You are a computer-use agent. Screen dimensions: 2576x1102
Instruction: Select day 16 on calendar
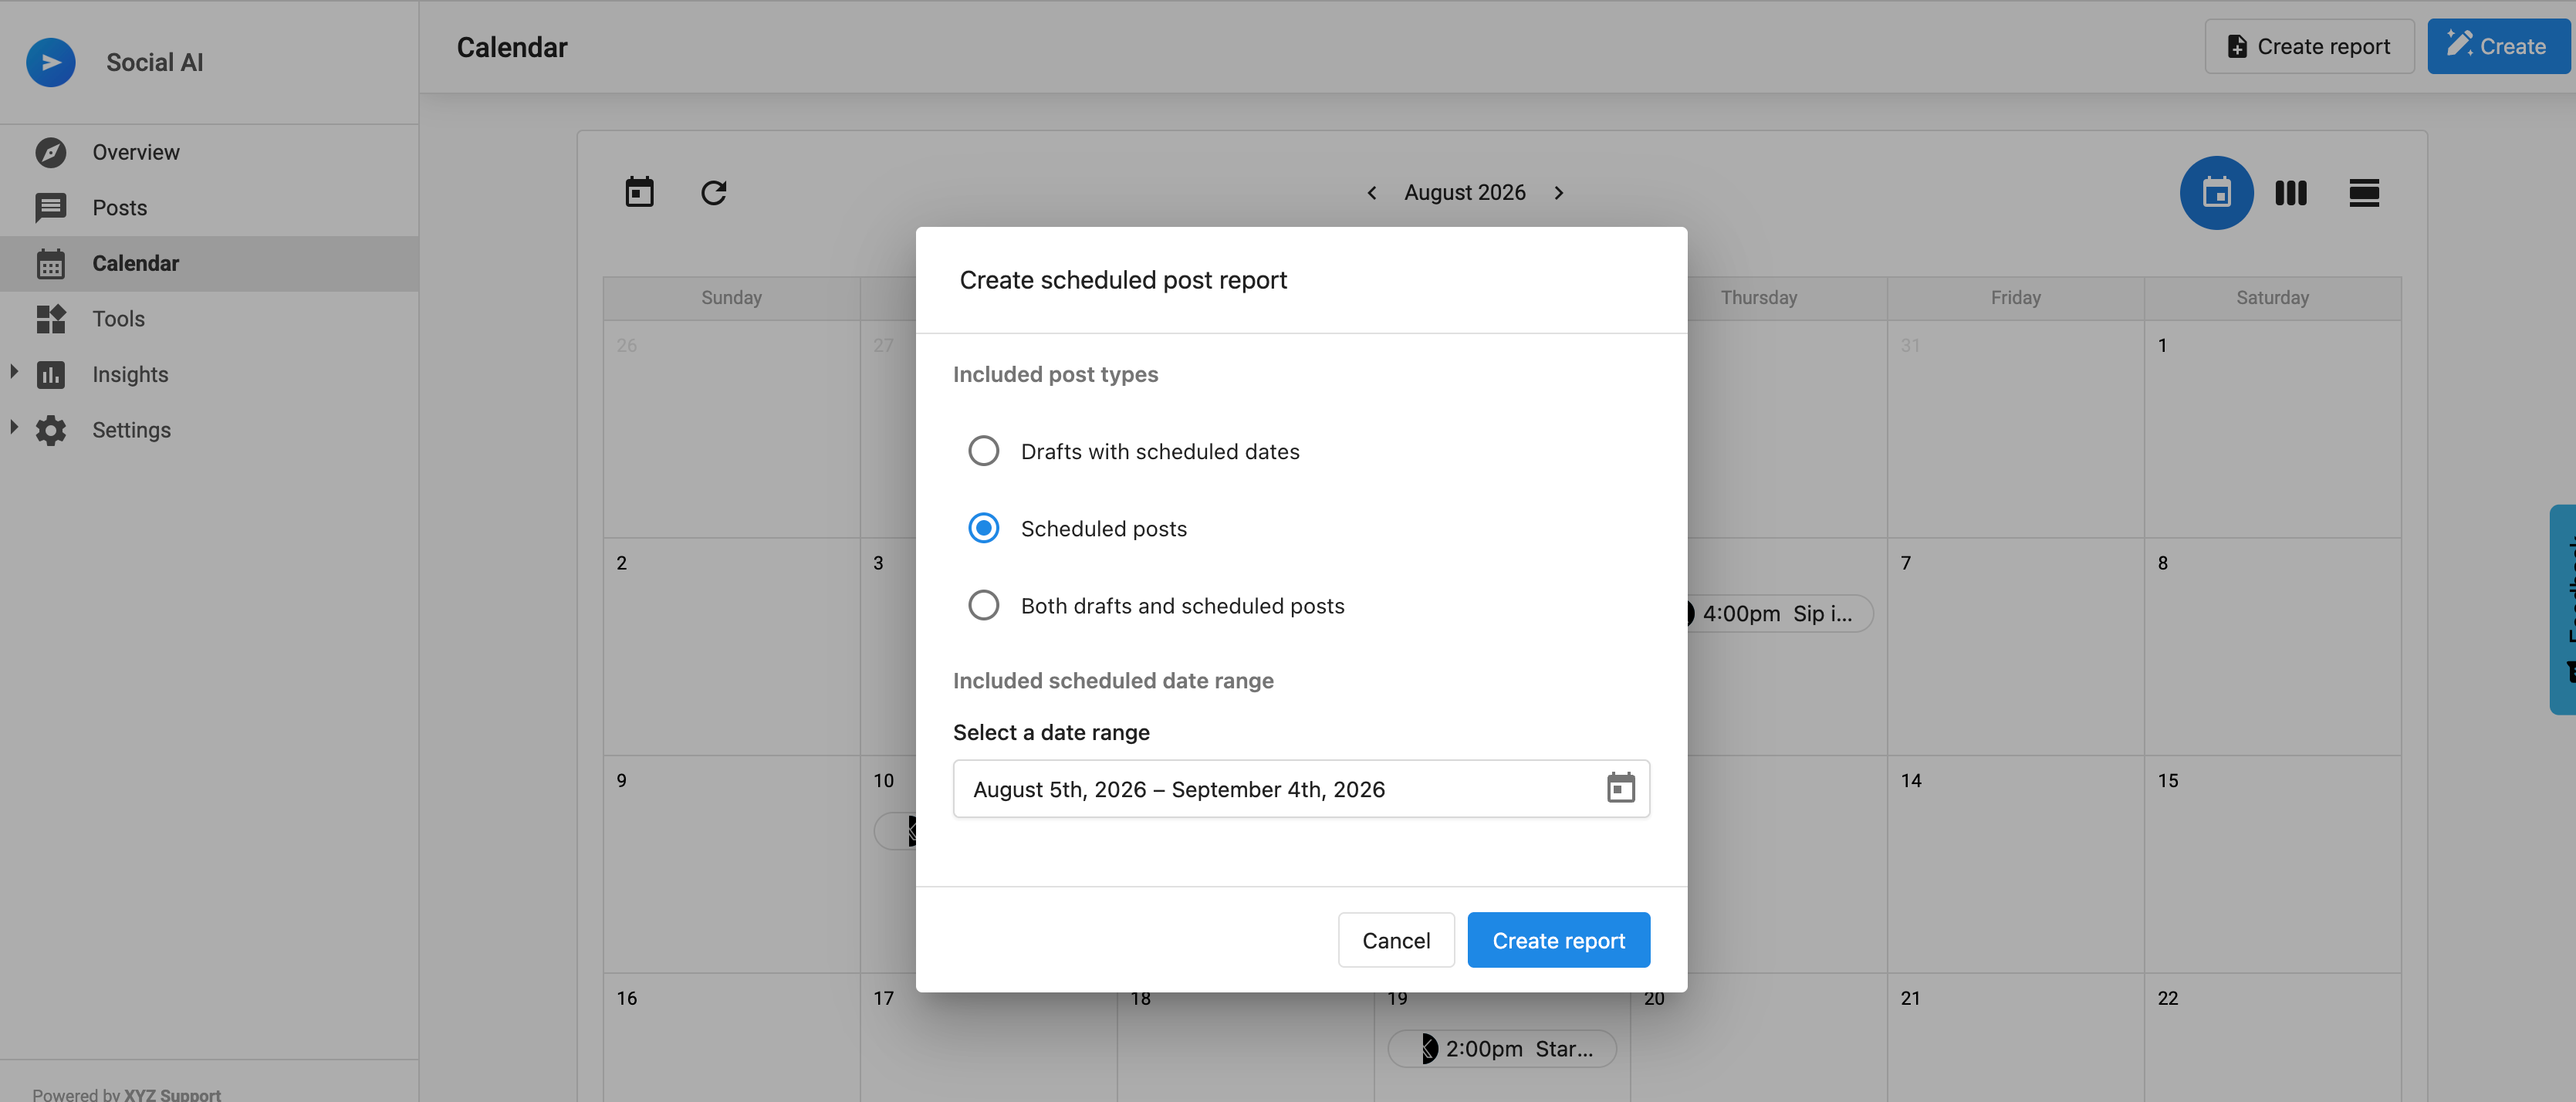click(x=731, y=1038)
